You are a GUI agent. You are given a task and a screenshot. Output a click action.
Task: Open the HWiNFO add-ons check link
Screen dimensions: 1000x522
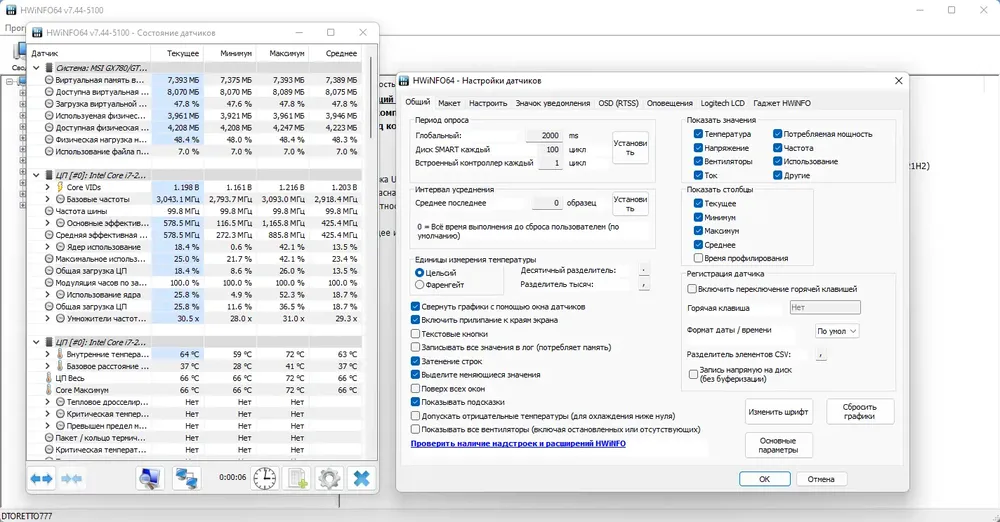point(518,444)
